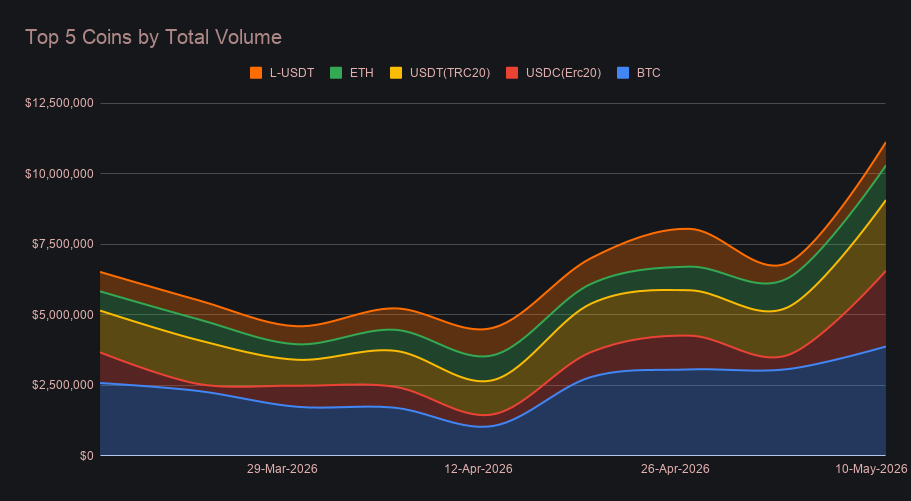Select the L-USDT legend label
The height and width of the screenshot is (501, 911).
pyautogui.click(x=292, y=73)
